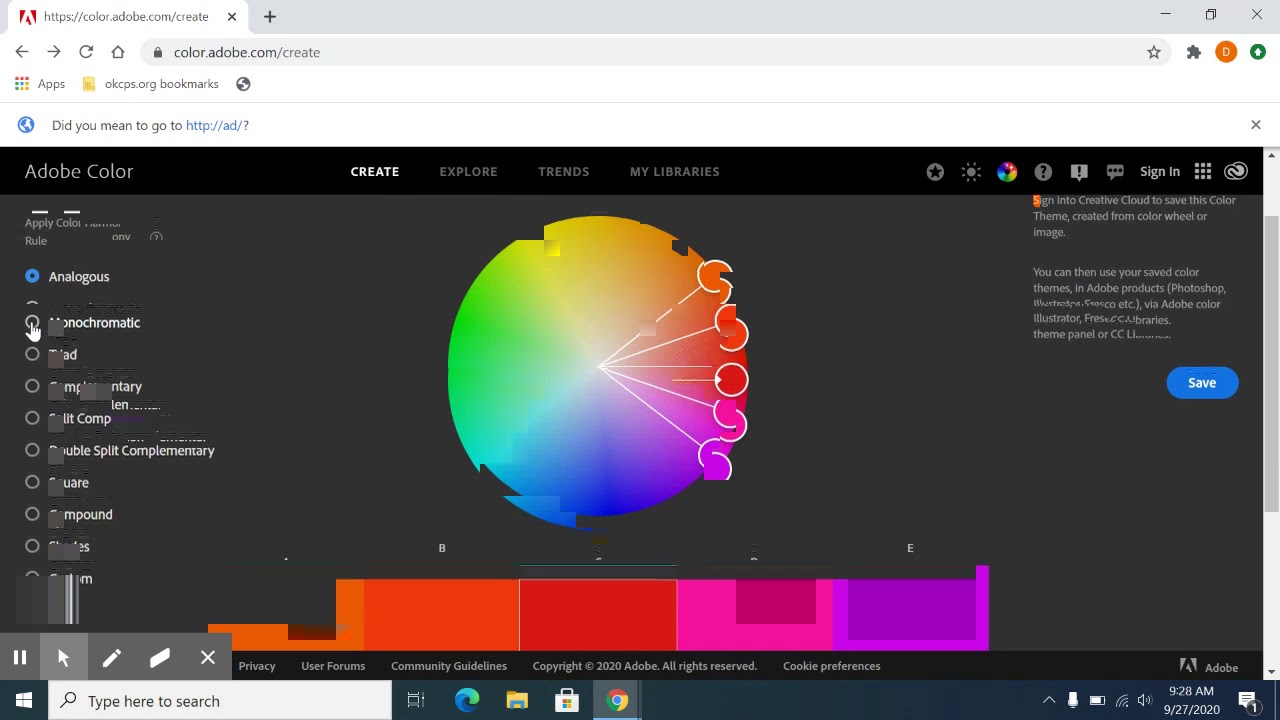Click the pause button in recording toolbar
Screen dimensions: 1280x720
pyautogui.click(x=19, y=658)
